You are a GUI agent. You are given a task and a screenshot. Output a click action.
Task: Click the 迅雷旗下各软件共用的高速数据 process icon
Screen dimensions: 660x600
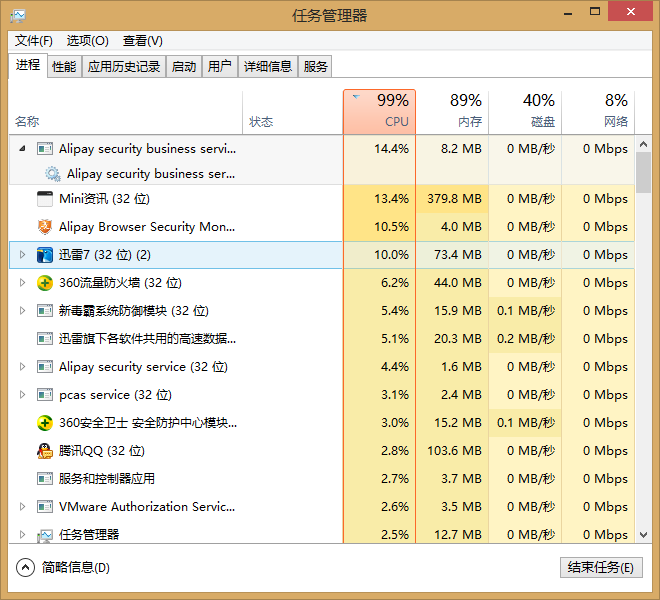tap(45, 339)
